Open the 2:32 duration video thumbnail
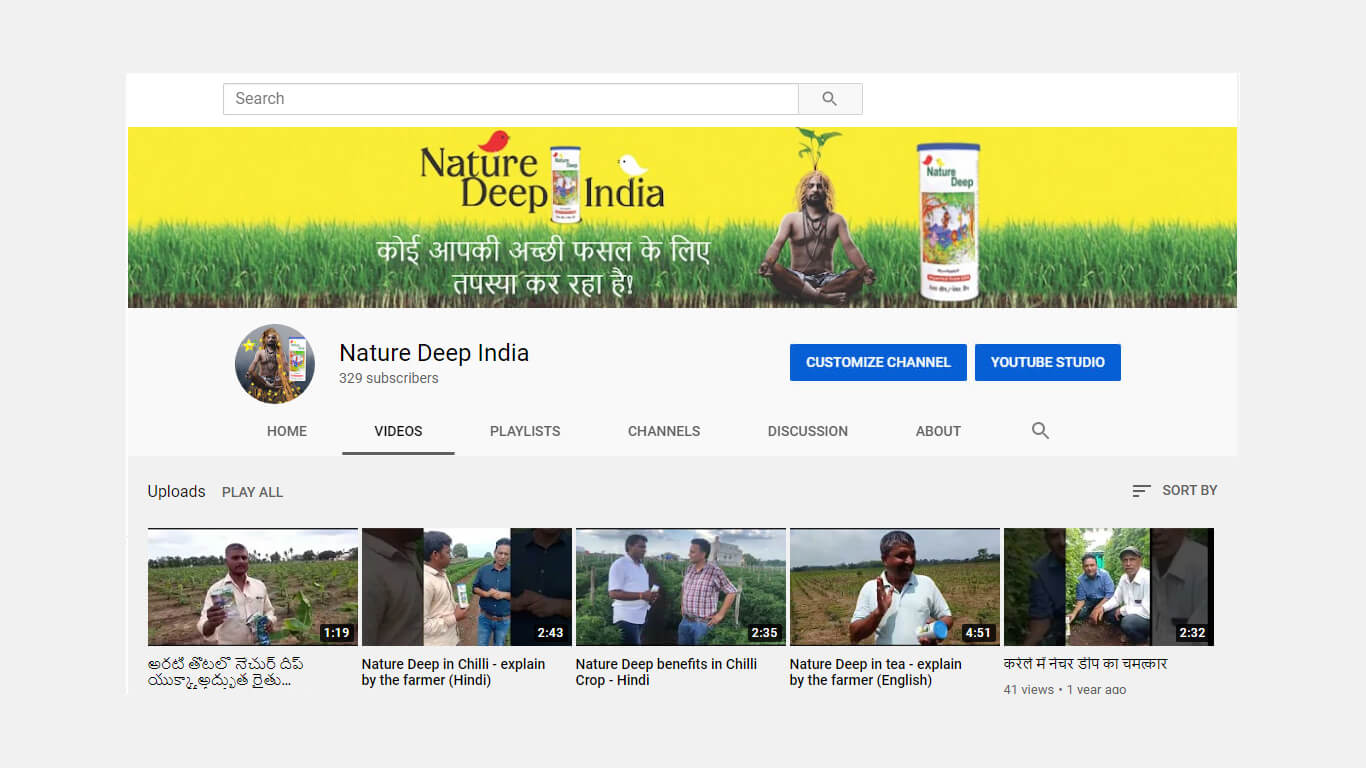 tap(1109, 587)
